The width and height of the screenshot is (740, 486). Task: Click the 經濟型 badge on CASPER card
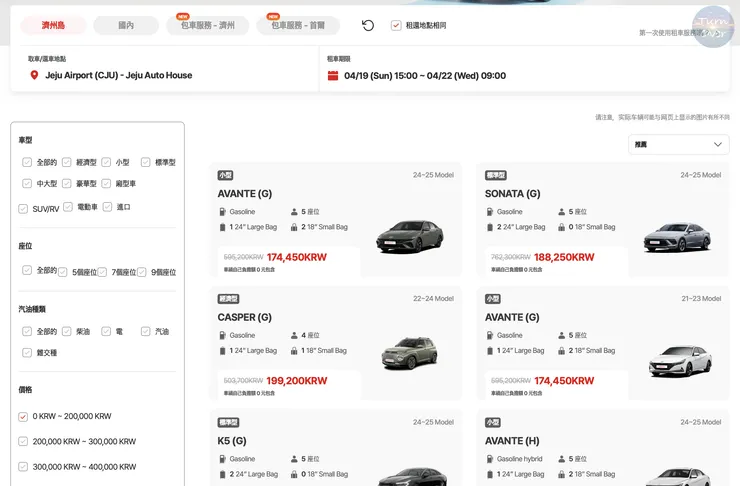(228, 299)
